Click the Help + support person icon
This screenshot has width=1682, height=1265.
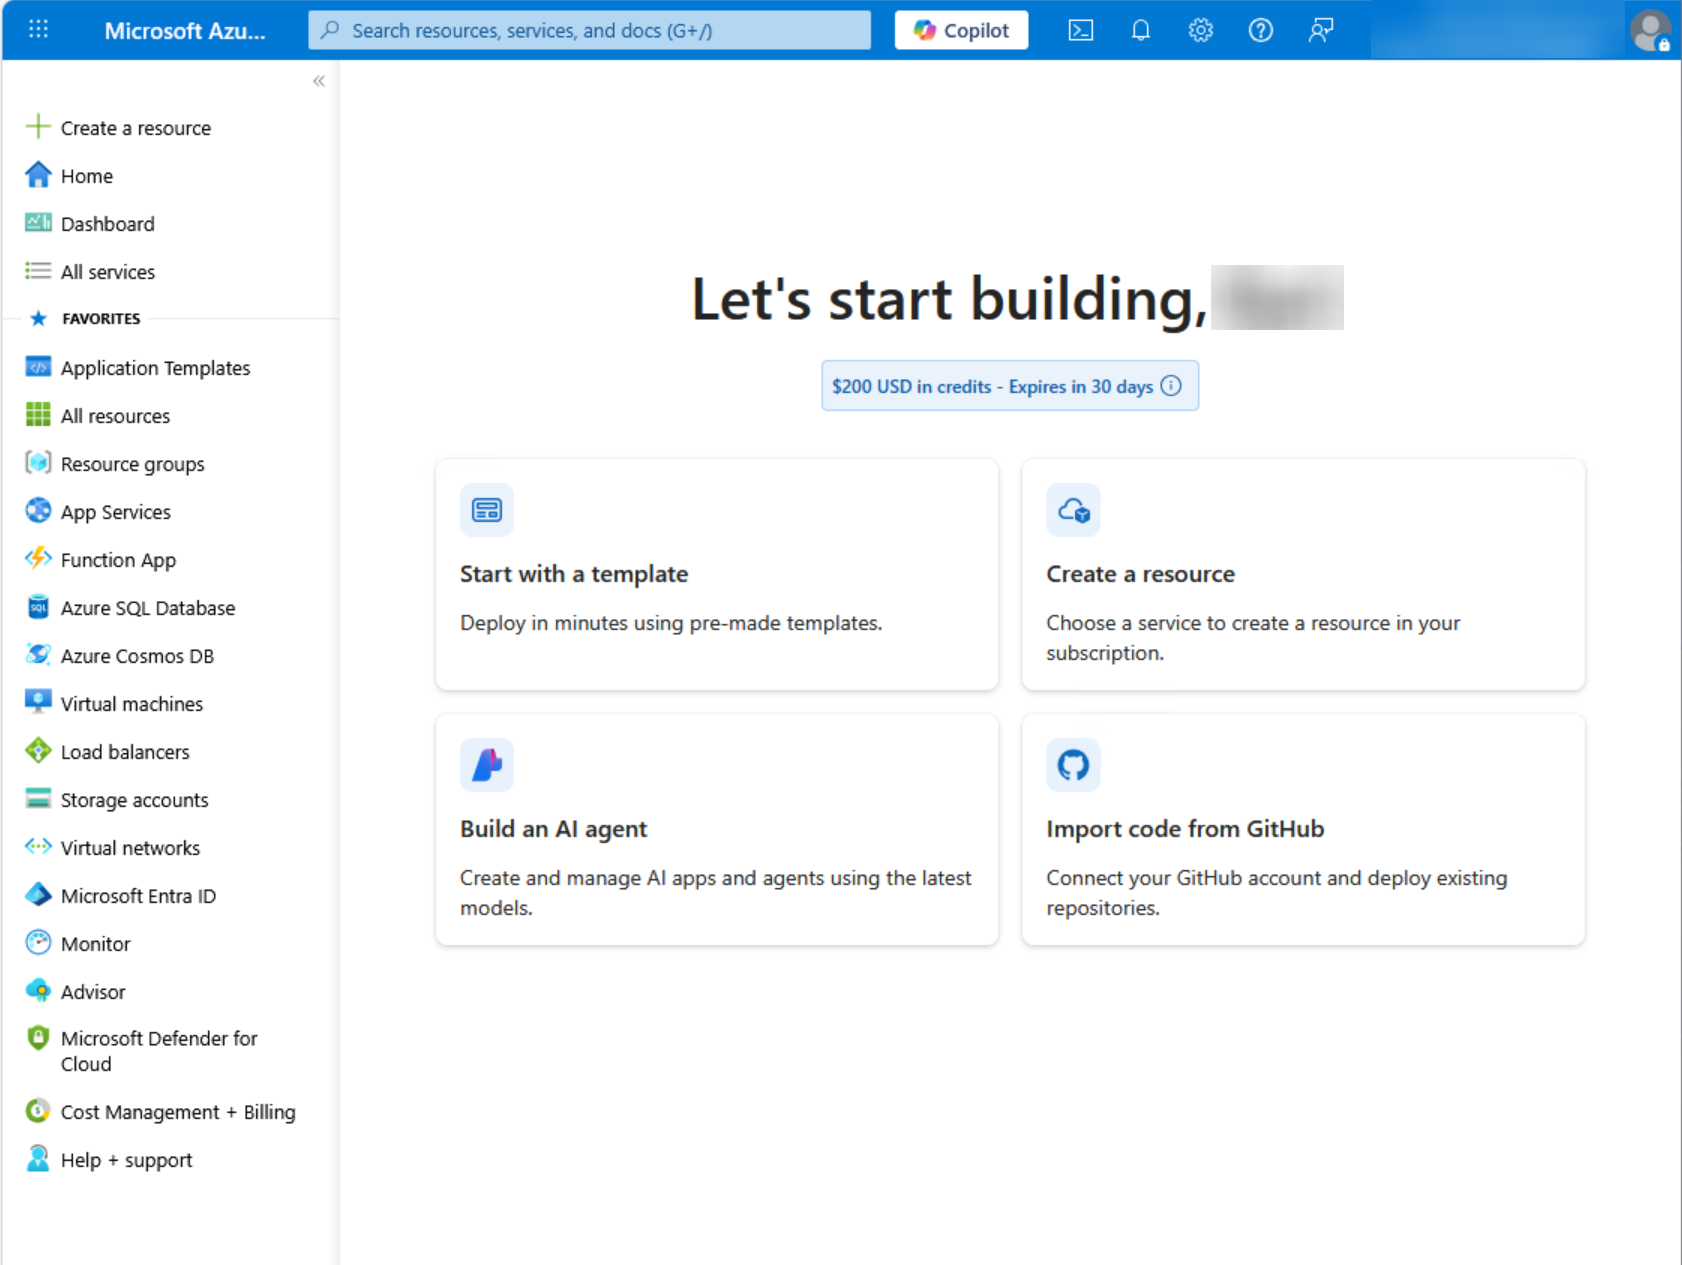coord(38,1159)
